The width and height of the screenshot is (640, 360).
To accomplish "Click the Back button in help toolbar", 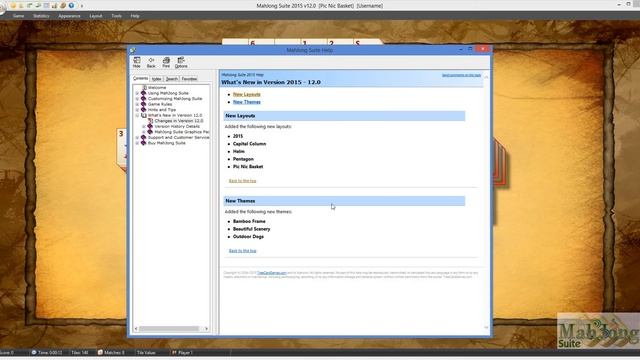I will click(x=151, y=62).
